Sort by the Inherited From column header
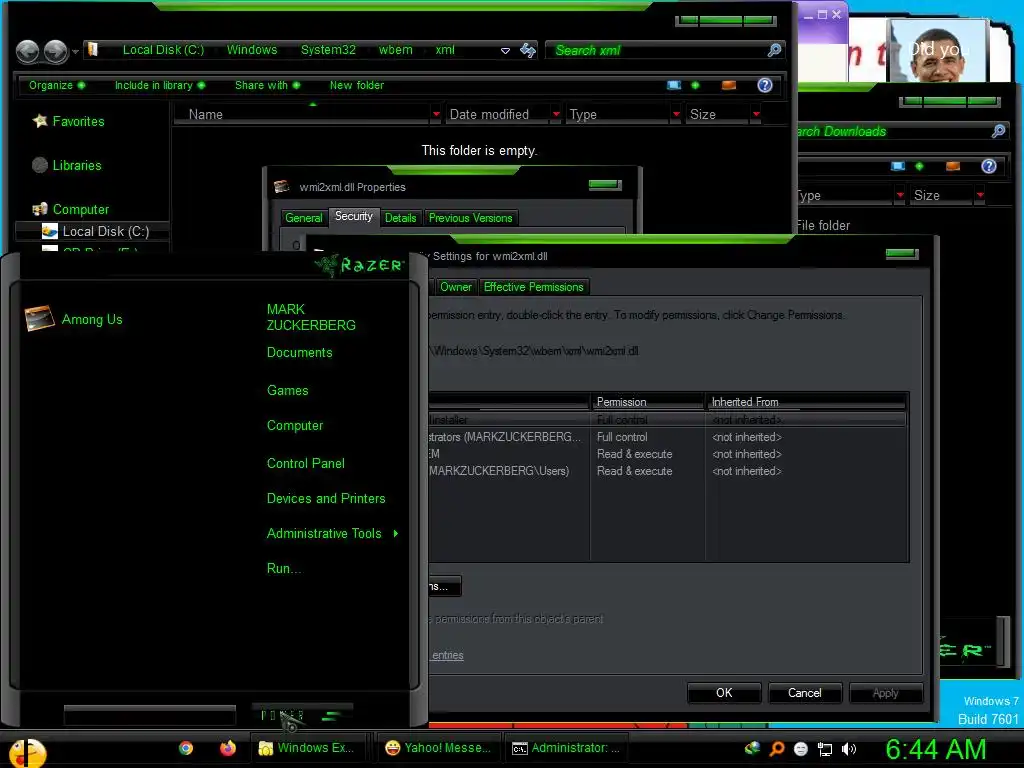This screenshot has height=768, width=1024. 807,402
